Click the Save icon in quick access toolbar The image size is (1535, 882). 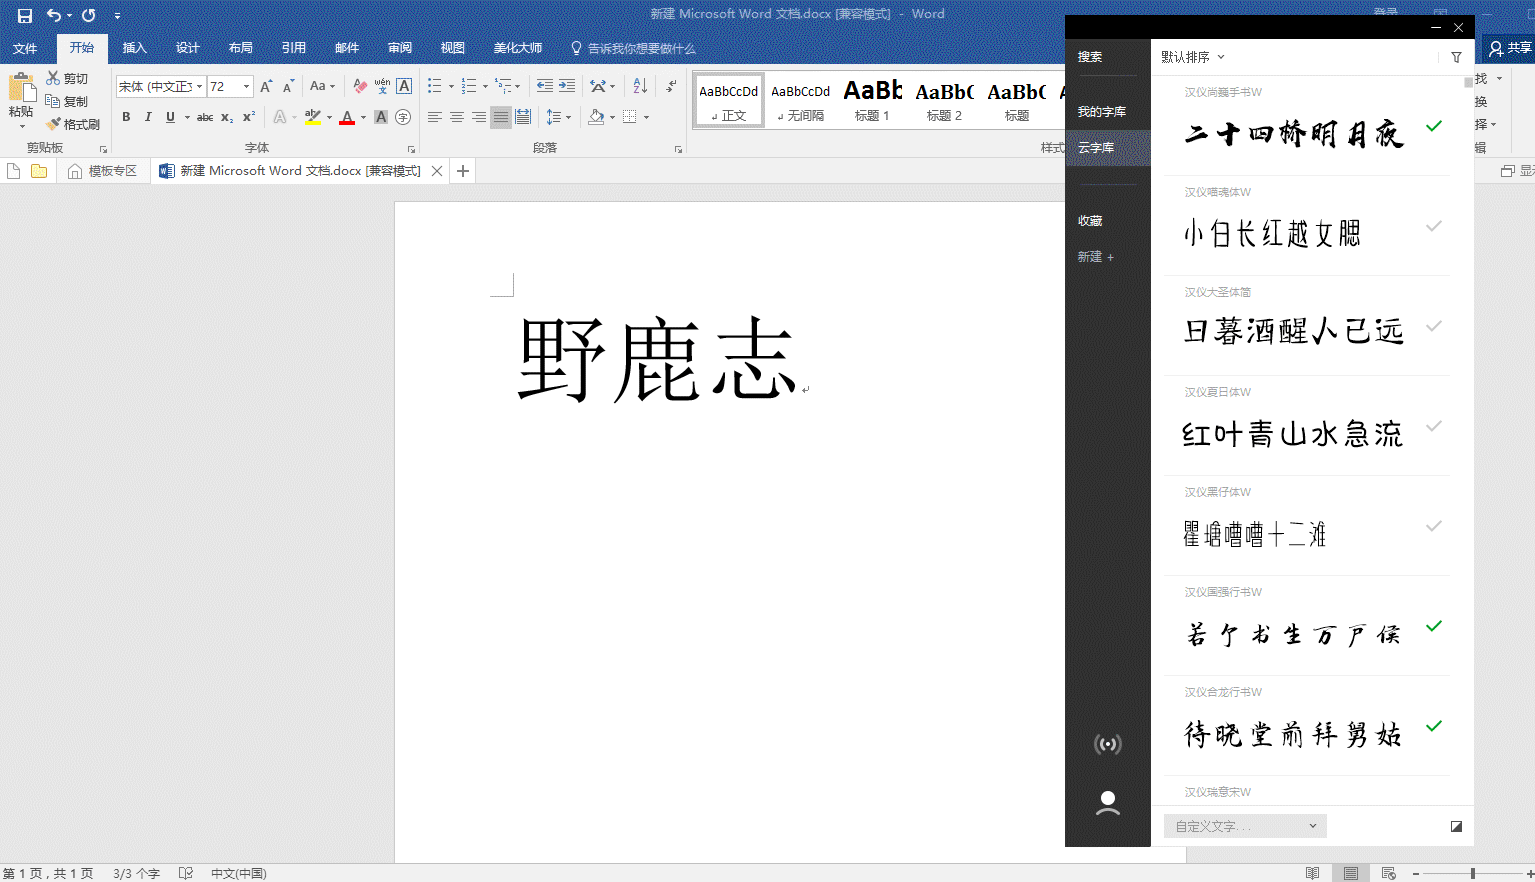point(25,15)
